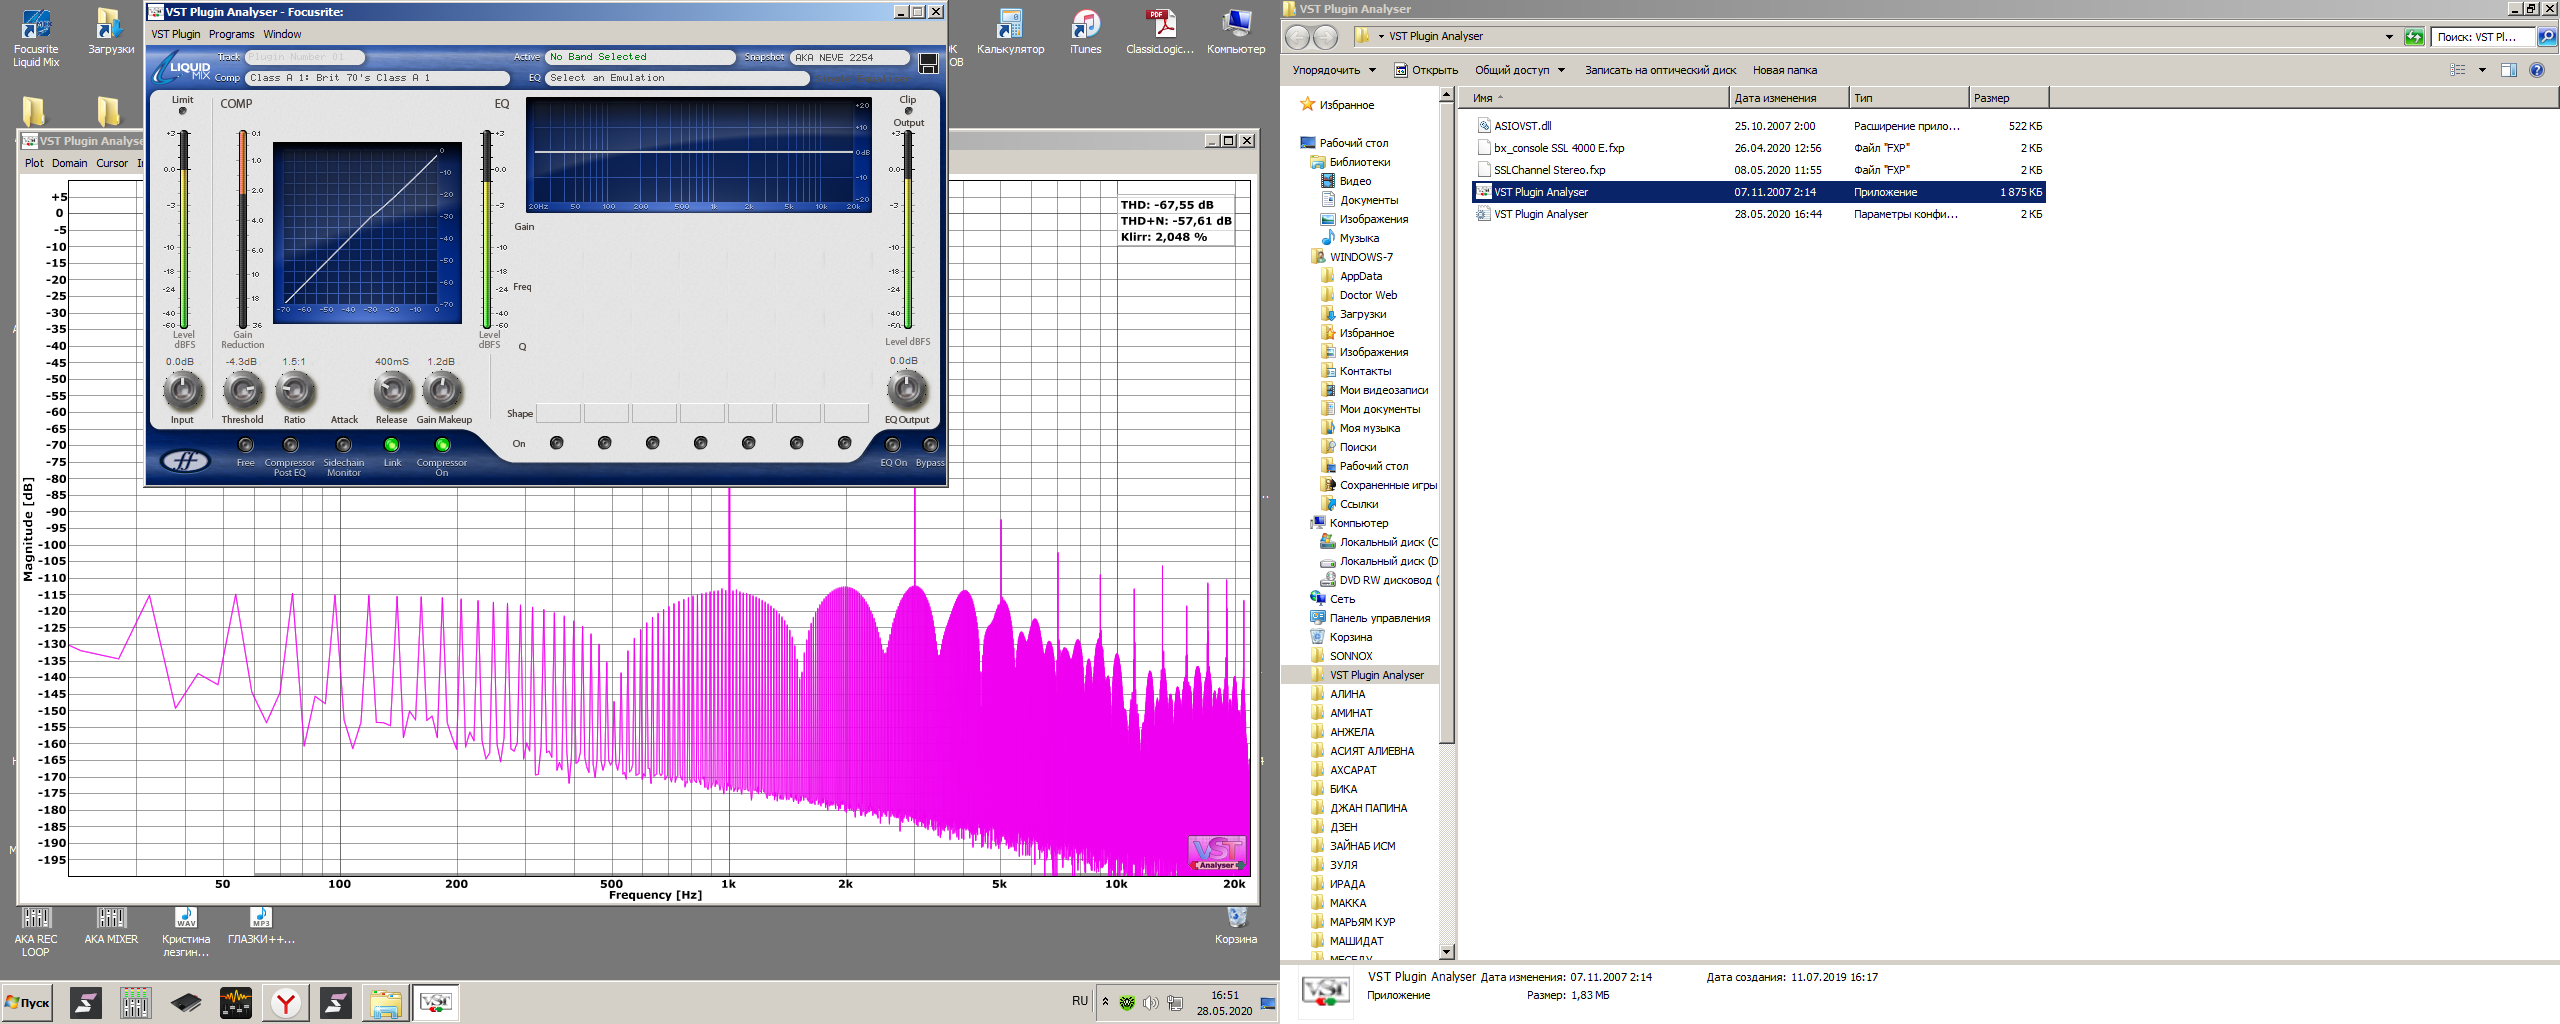Click Записать на оптический диск
Screen dimensions: 2560x1024
[1660, 70]
